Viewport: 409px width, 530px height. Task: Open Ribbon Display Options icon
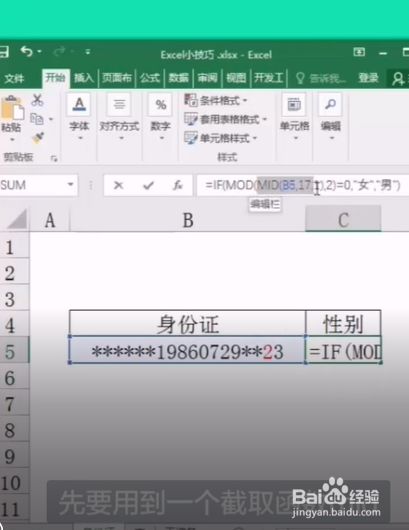click(x=359, y=52)
